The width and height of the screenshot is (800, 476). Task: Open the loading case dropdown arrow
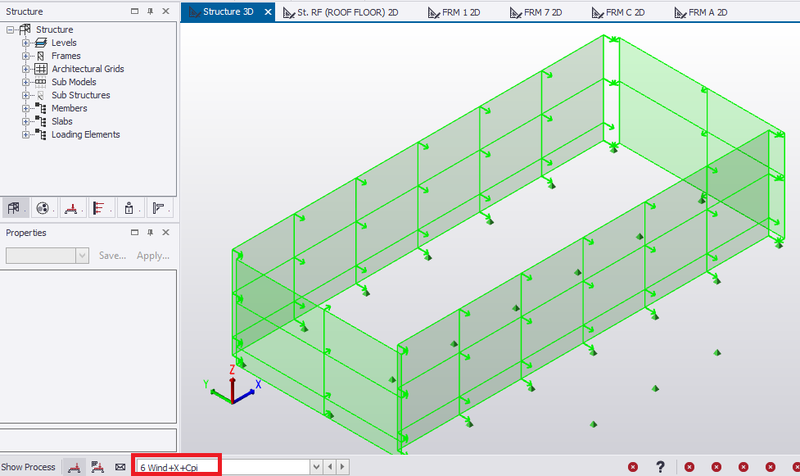316,467
